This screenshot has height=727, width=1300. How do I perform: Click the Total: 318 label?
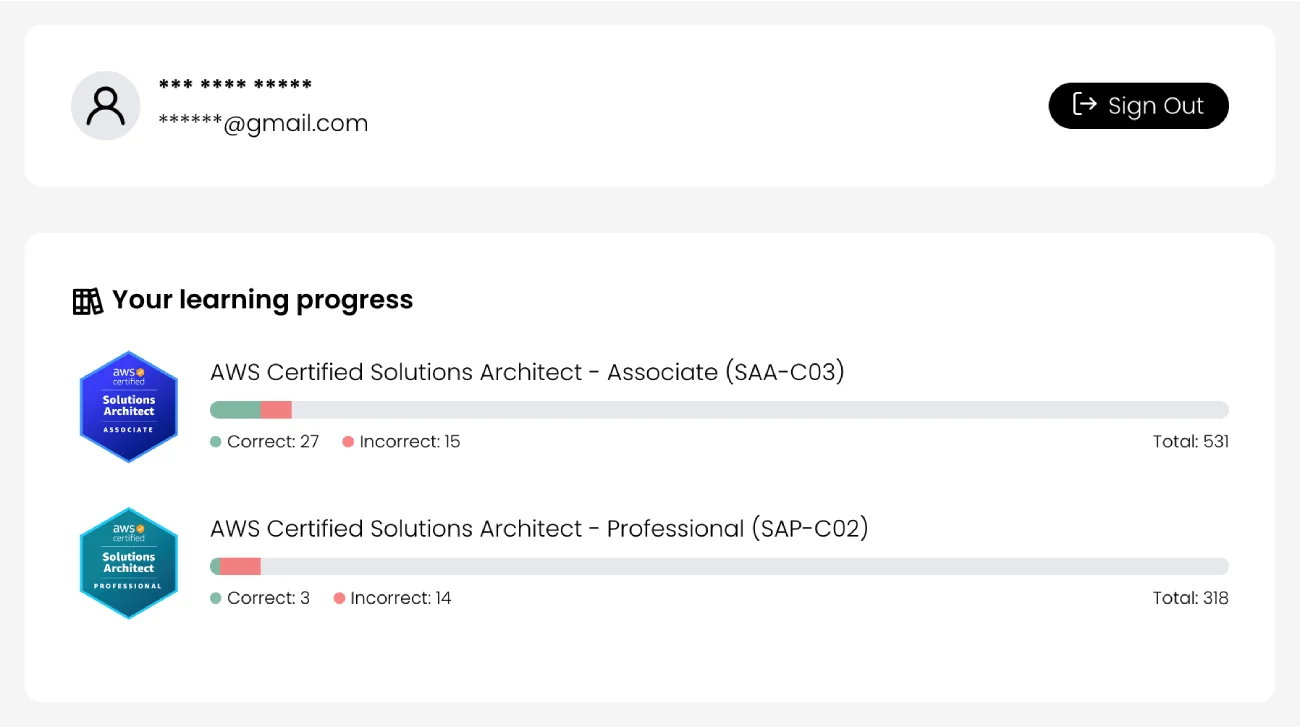1190,598
